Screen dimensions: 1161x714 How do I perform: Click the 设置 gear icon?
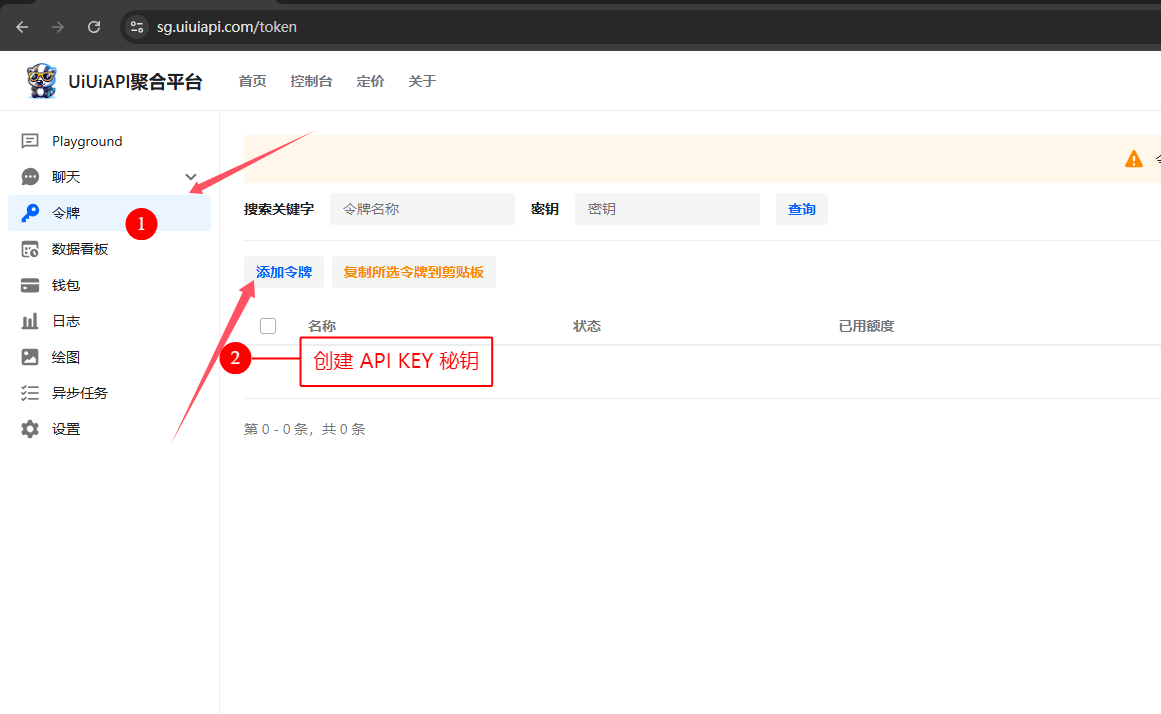(30, 429)
